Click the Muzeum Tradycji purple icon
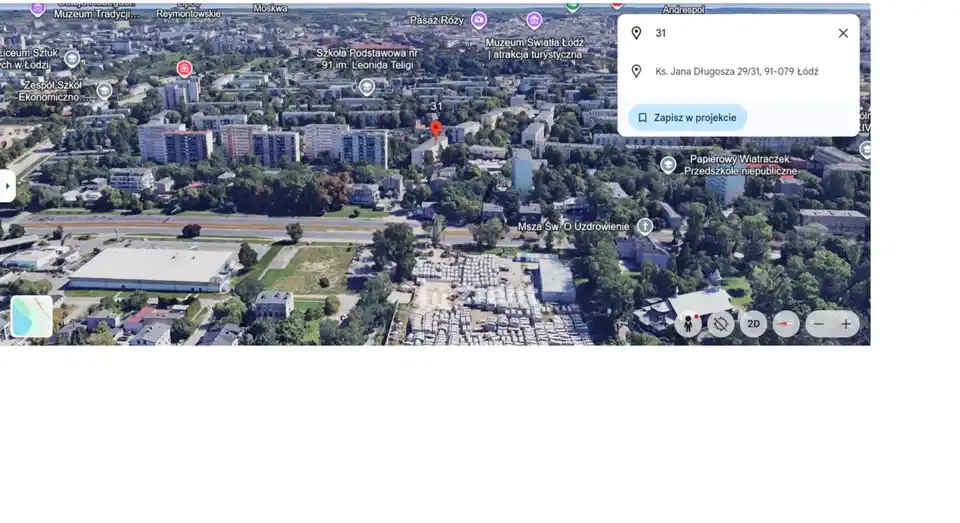 pos(37,9)
